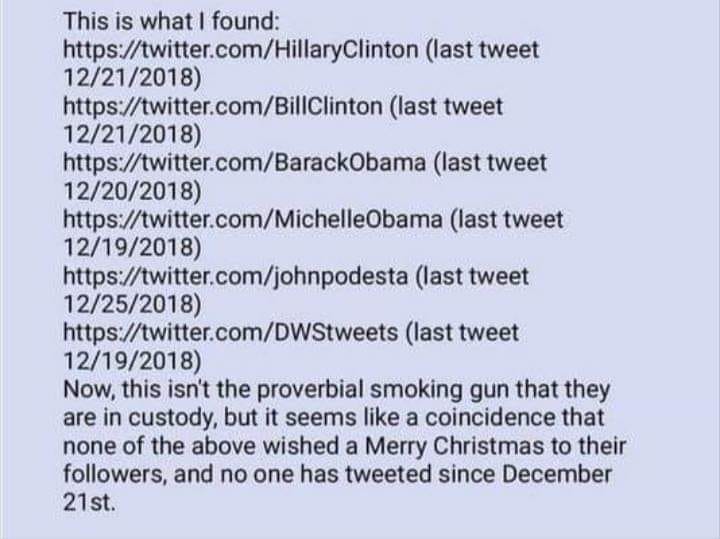Viewport: 720px width, 539px height.
Task: Select the 12/20/2018 date text
Action: click(x=132, y=189)
